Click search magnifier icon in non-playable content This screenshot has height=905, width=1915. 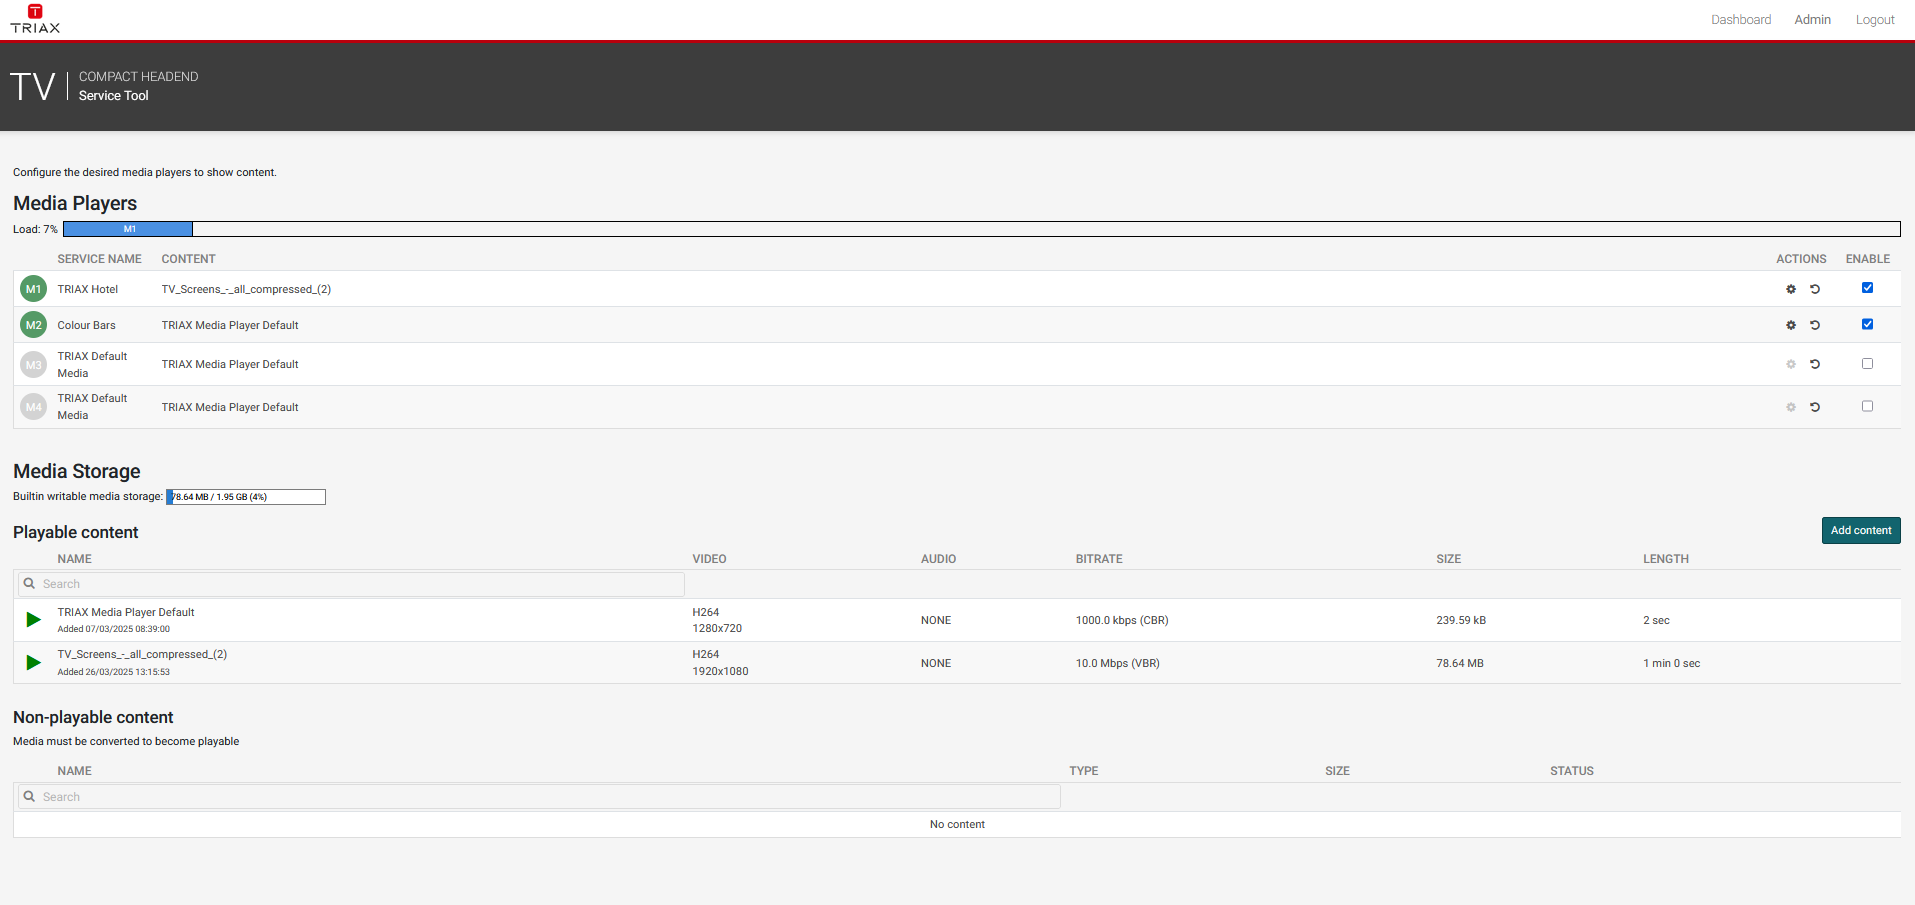(30, 797)
